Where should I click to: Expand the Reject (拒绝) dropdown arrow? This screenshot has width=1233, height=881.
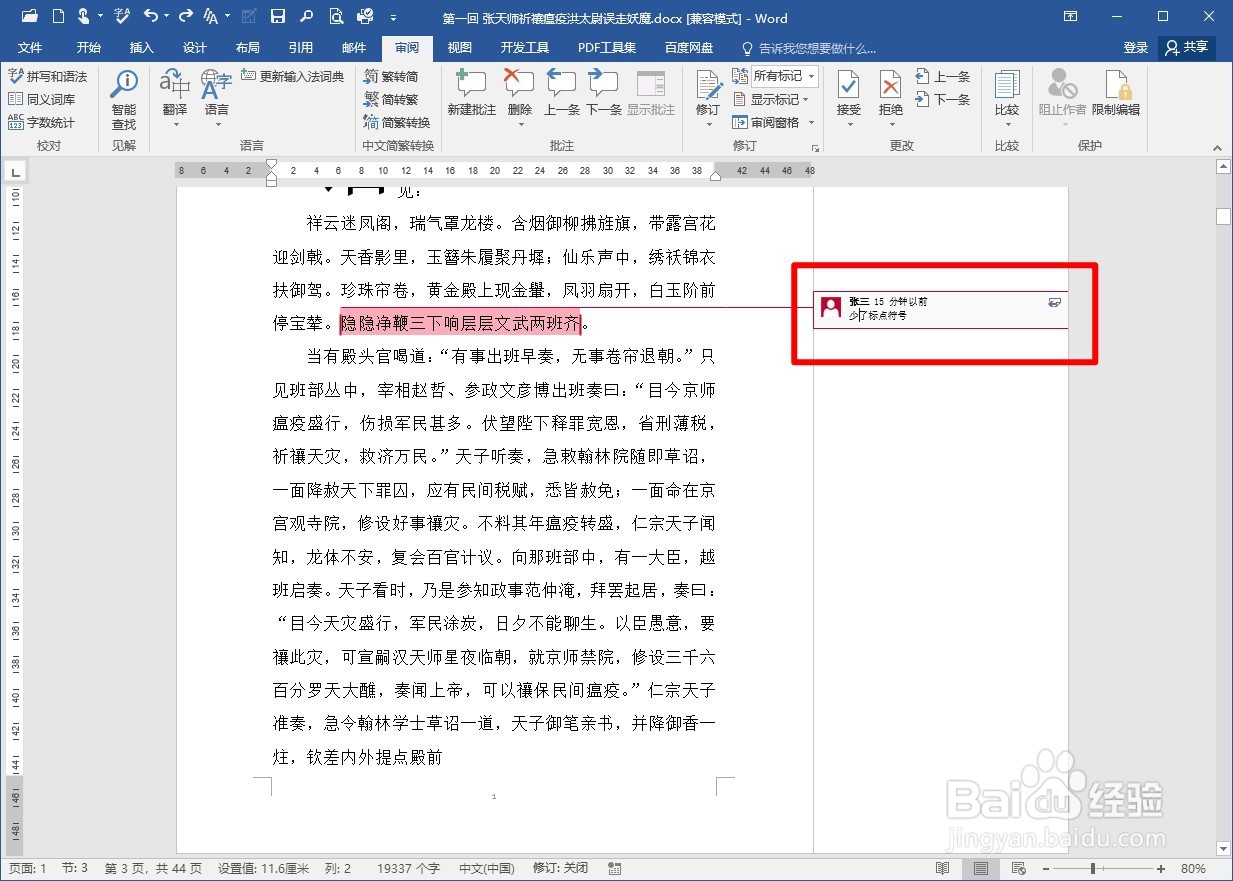coord(890,125)
